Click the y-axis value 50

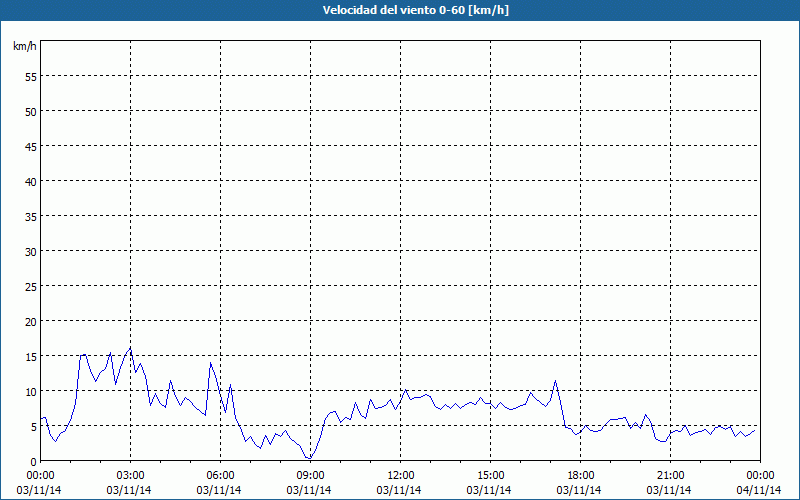31,112
